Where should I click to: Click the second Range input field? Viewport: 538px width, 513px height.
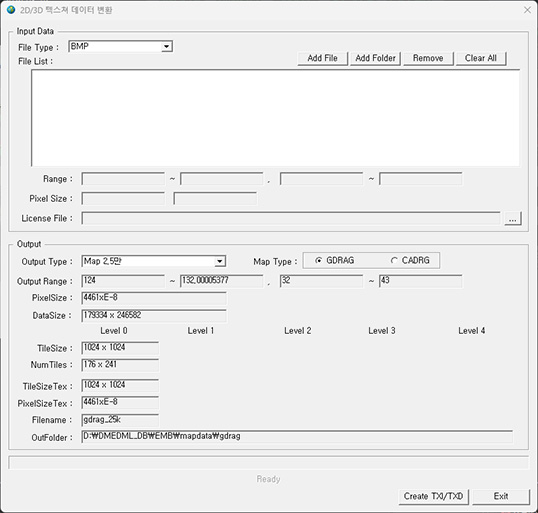click(x=222, y=179)
